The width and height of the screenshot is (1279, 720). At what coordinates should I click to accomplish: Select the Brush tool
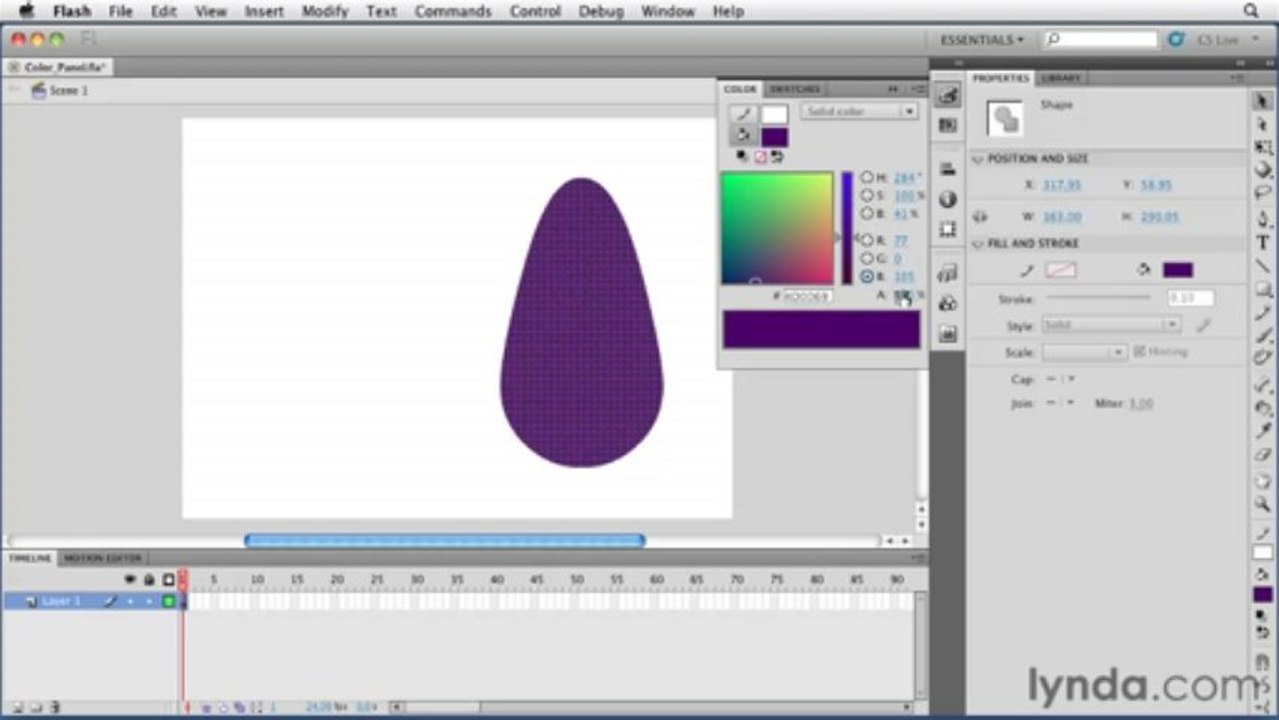1263,336
